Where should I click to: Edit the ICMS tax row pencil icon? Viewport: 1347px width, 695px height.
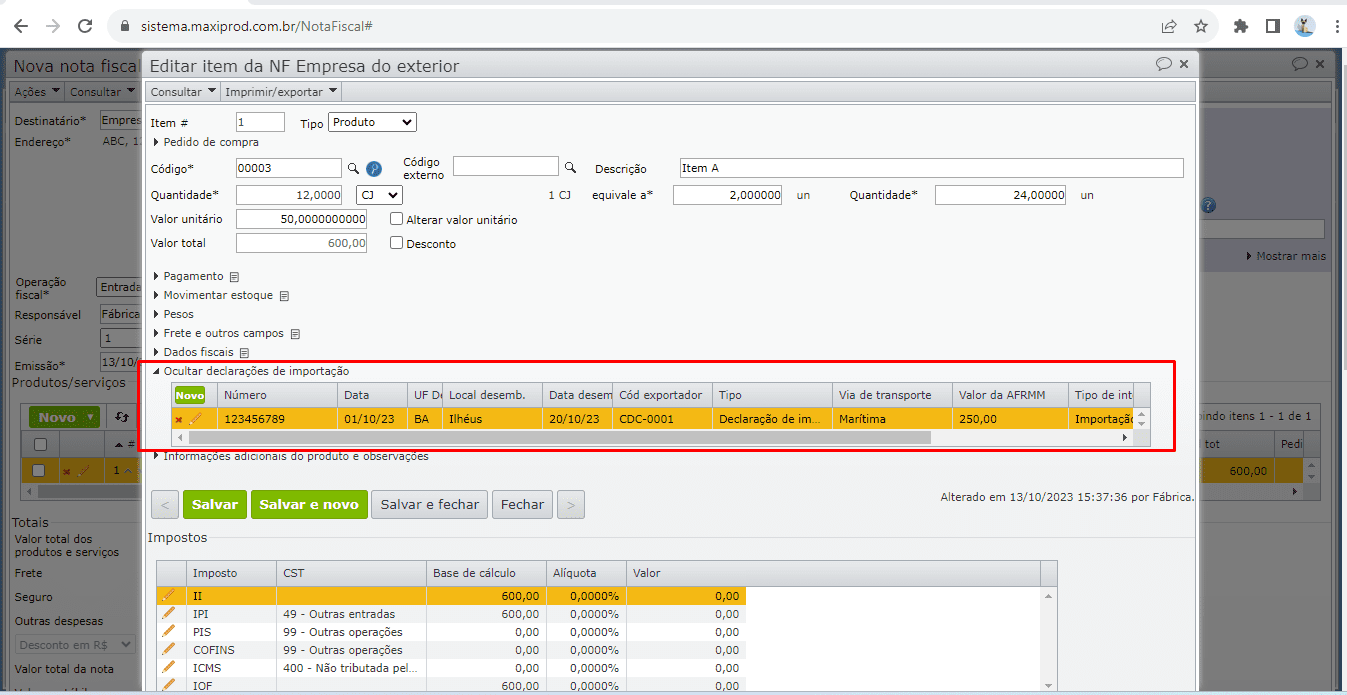168,668
